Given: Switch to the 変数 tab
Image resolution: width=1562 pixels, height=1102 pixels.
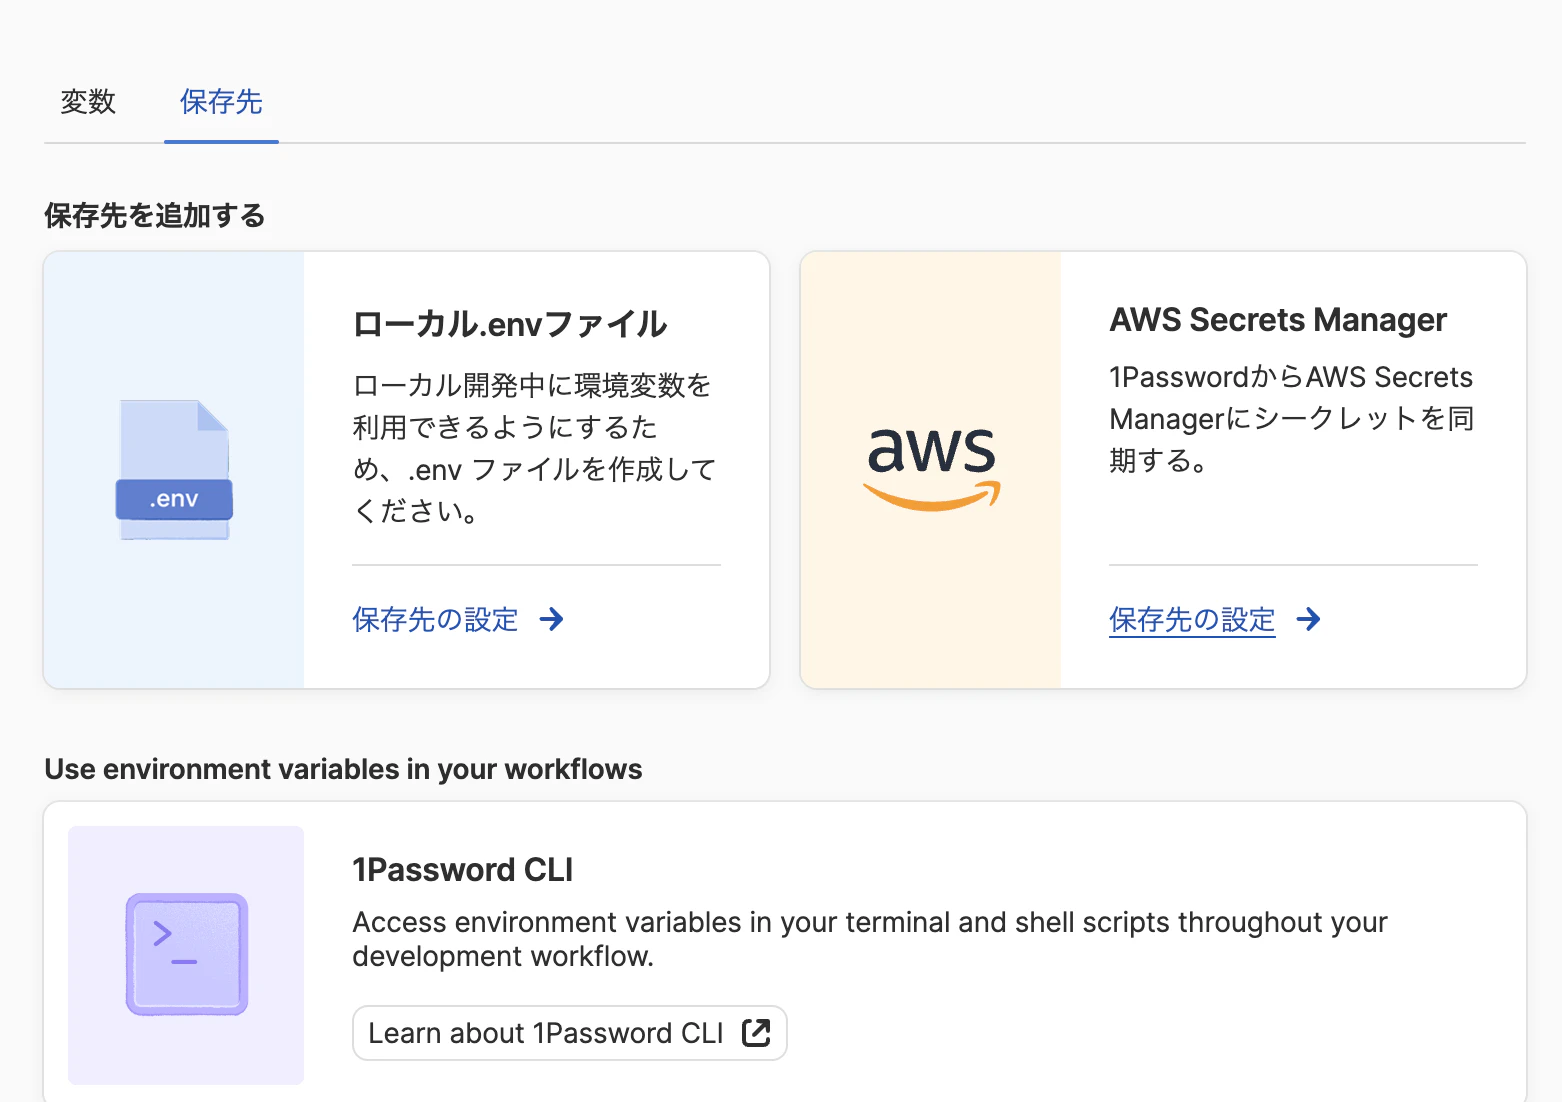Looking at the screenshot, I should pyautogui.click(x=88, y=102).
